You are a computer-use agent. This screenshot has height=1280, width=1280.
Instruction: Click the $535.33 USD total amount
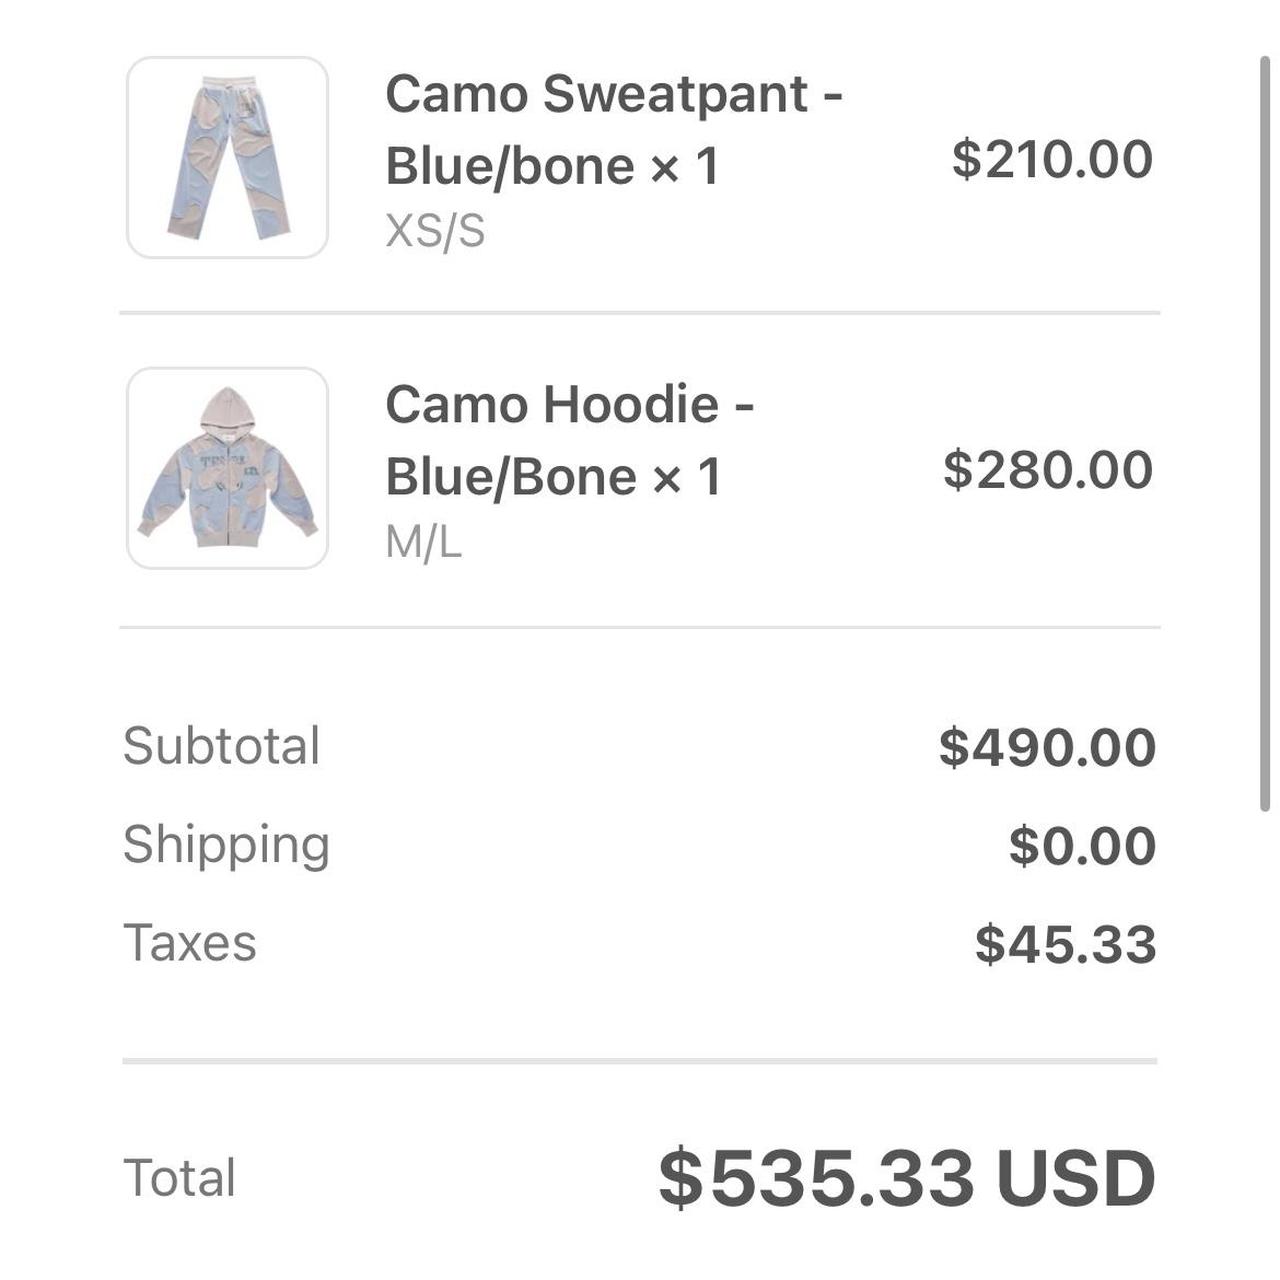(x=905, y=1178)
